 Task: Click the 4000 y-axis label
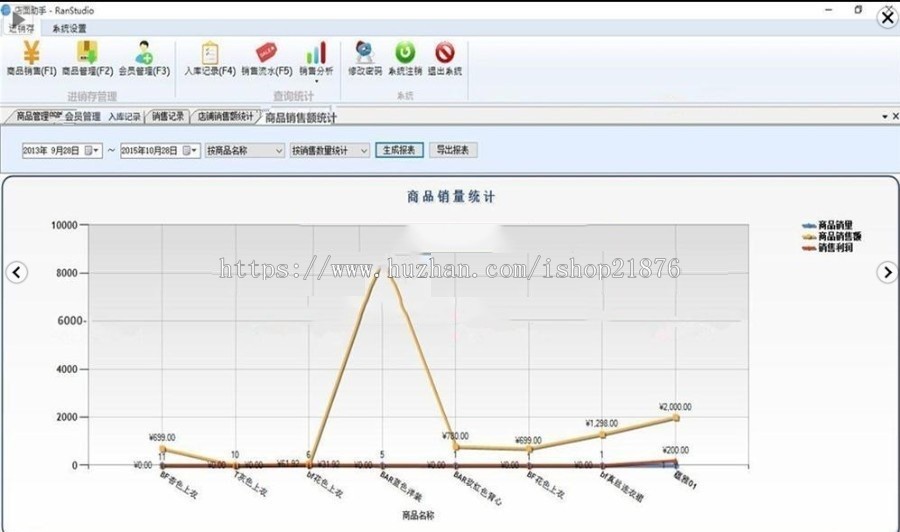[x=67, y=369]
